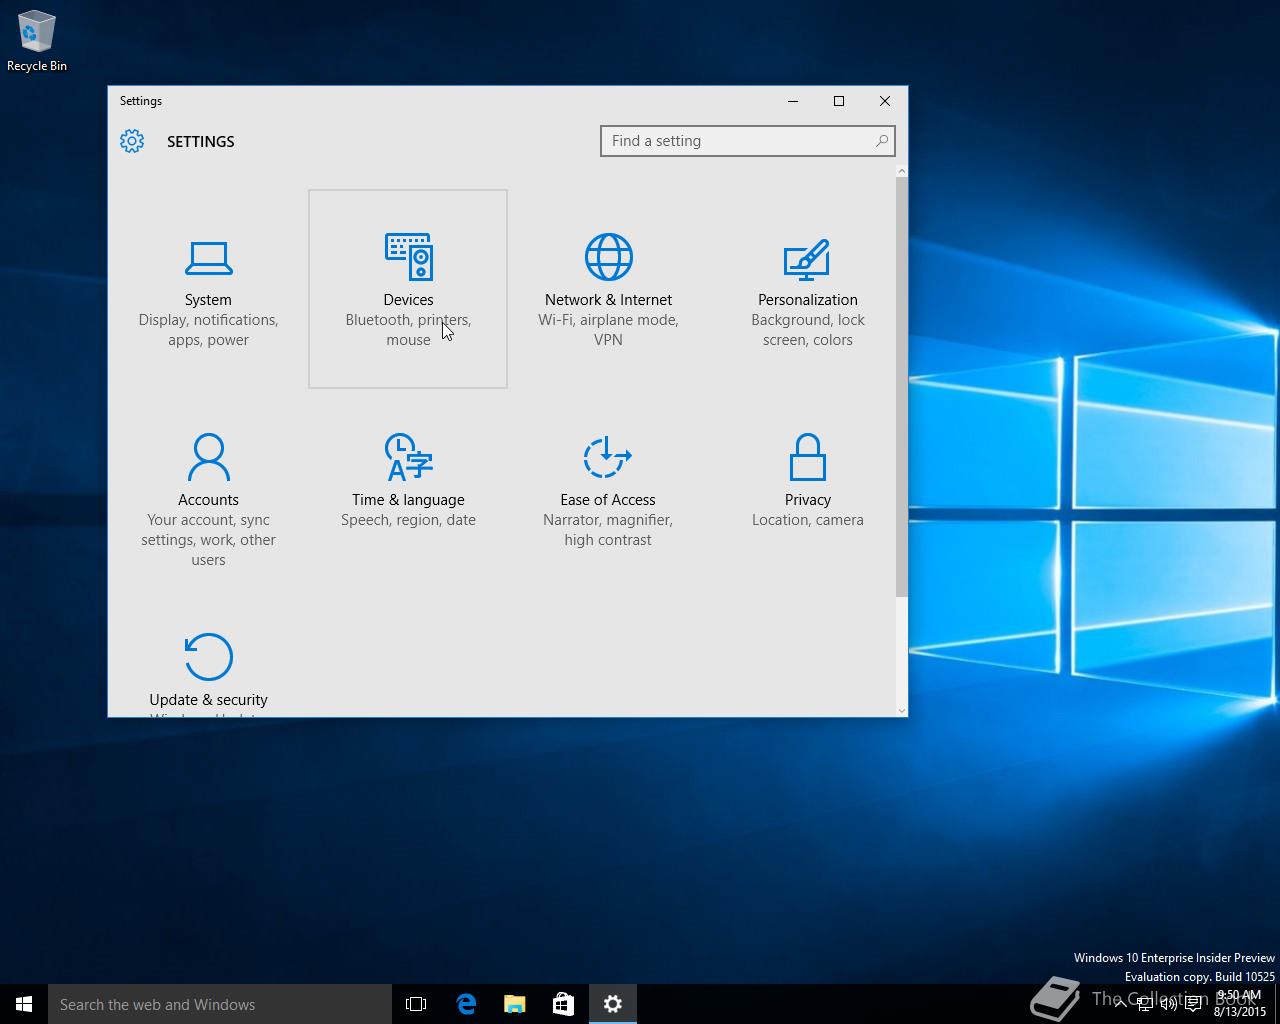The image size is (1280, 1024).
Task: Open the Action Center notifications icon
Action: point(1193,1004)
